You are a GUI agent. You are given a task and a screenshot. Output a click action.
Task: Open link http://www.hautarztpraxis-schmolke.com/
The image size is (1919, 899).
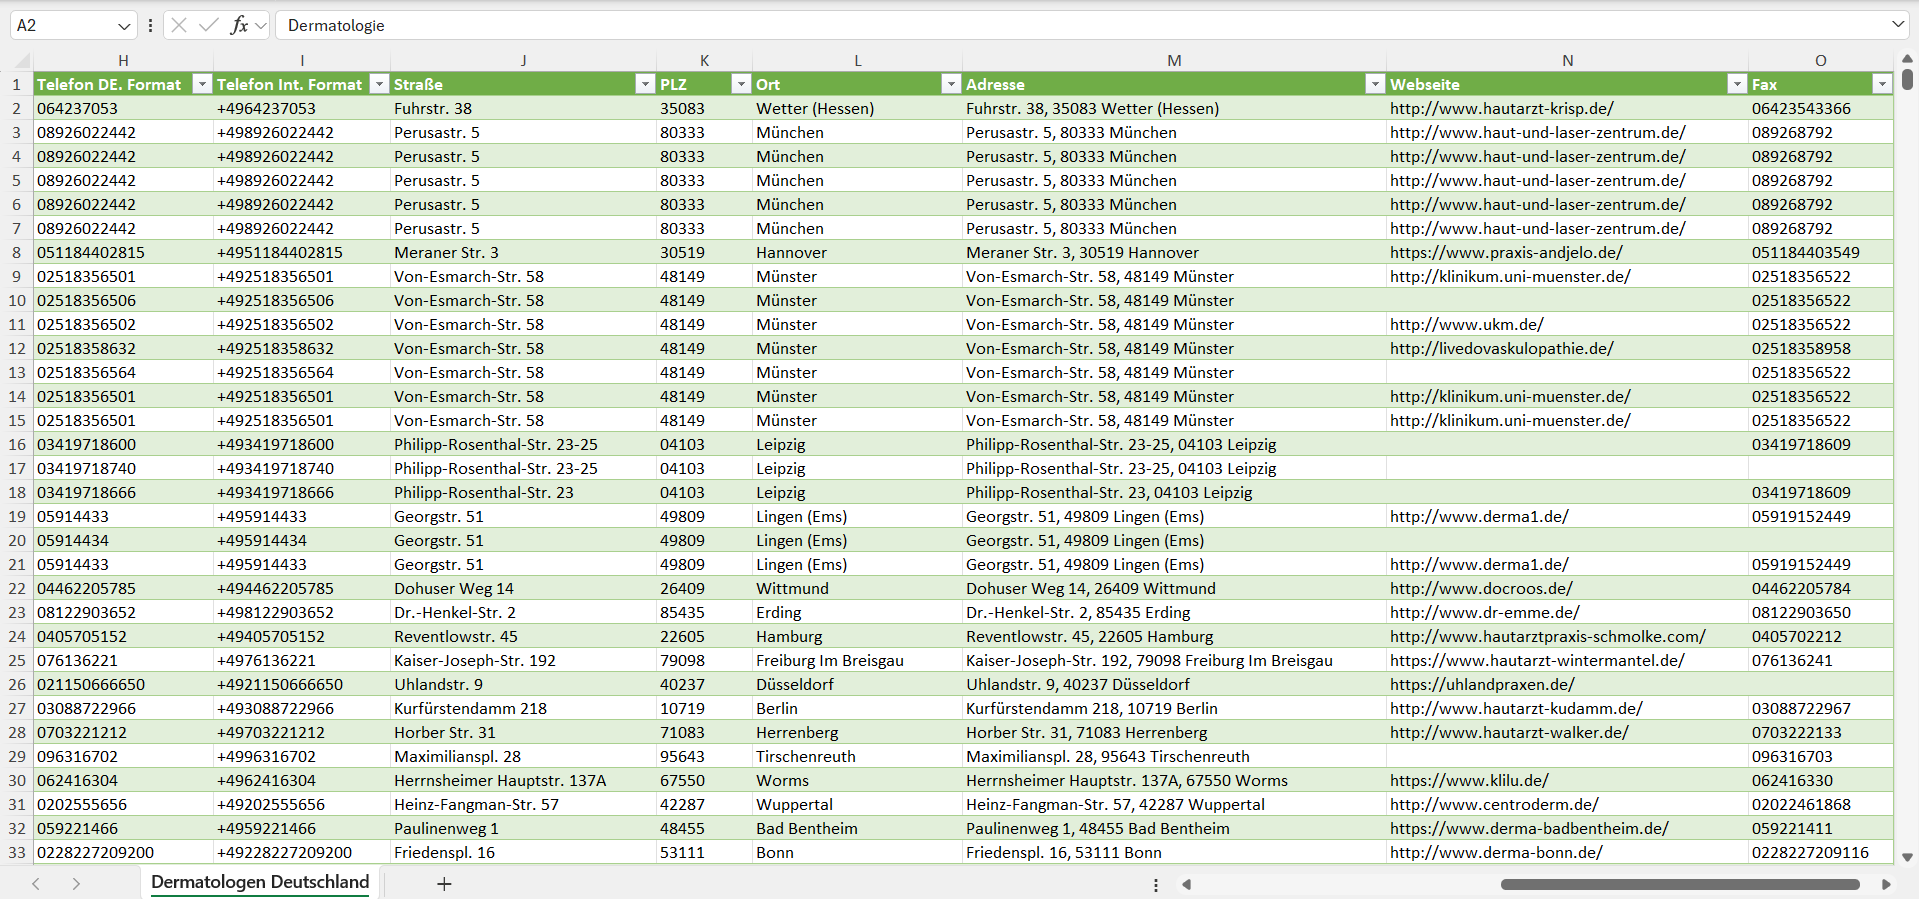click(x=1547, y=636)
